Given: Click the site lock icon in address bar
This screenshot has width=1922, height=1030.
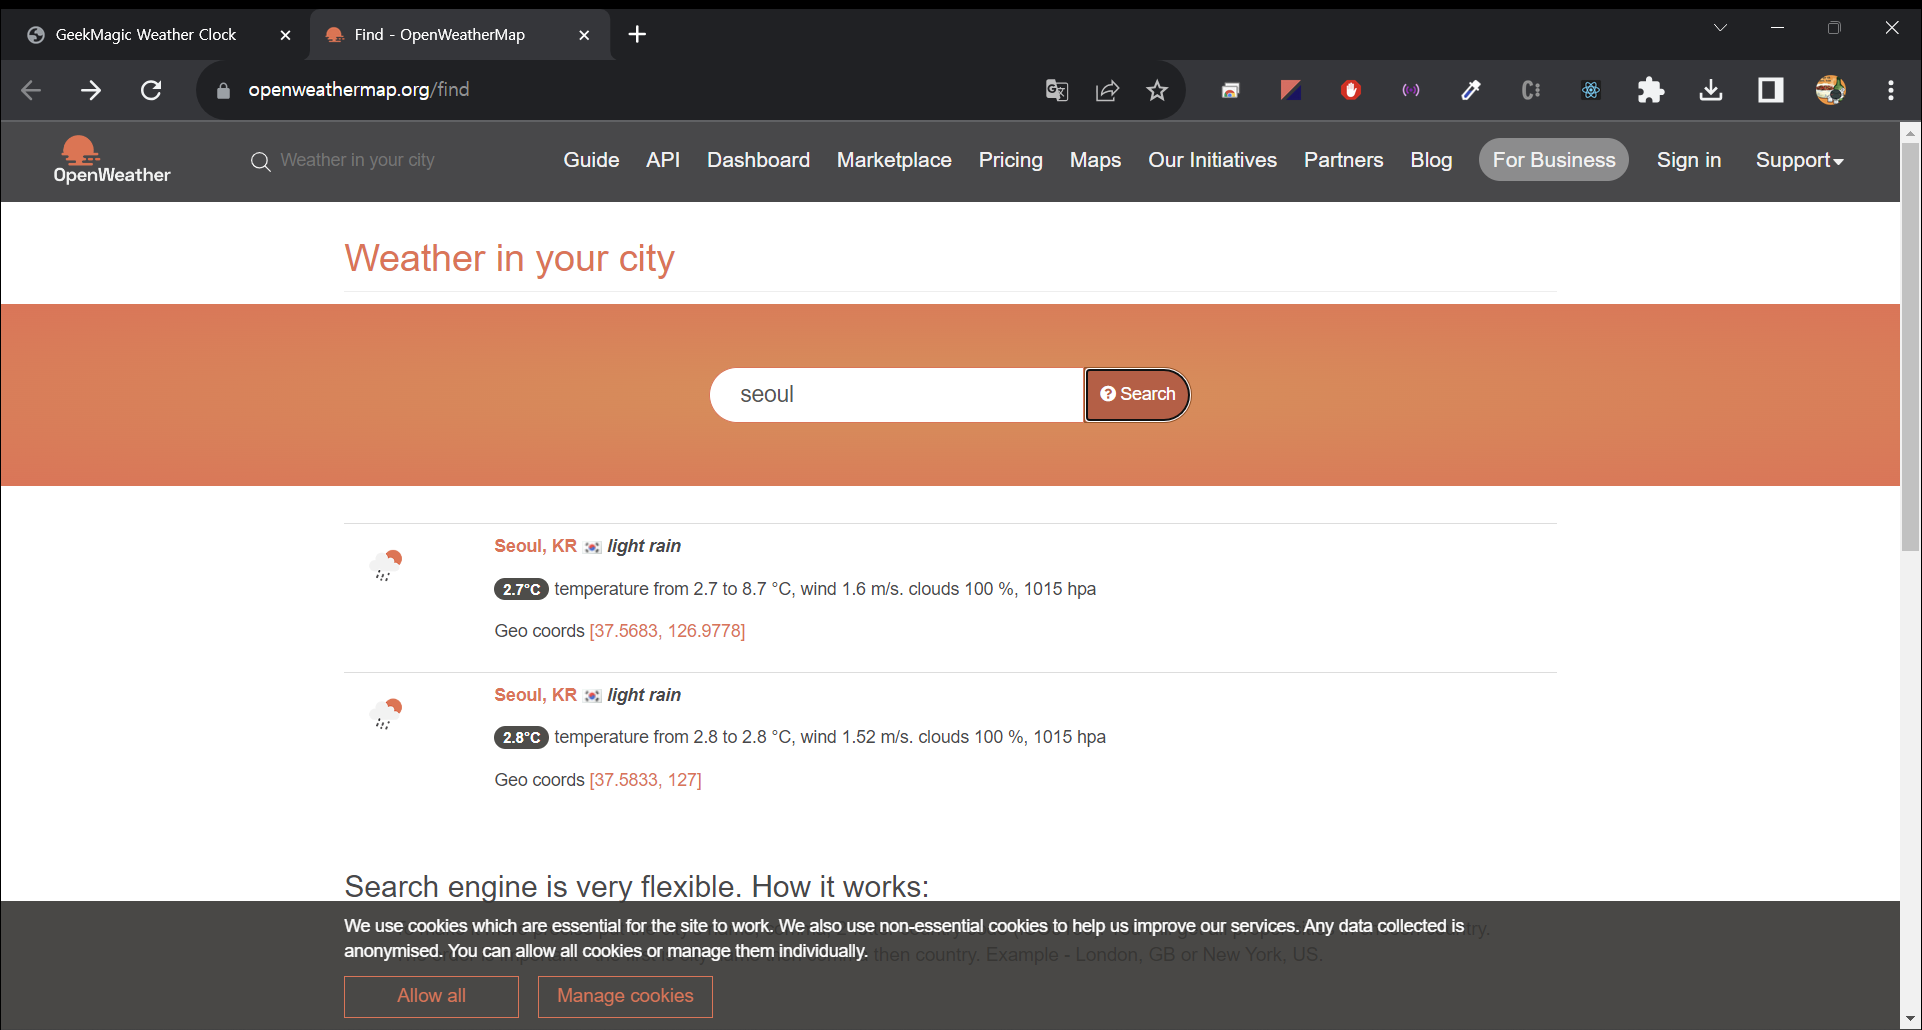Looking at the screenshot, I should click(x=223, y=90).
